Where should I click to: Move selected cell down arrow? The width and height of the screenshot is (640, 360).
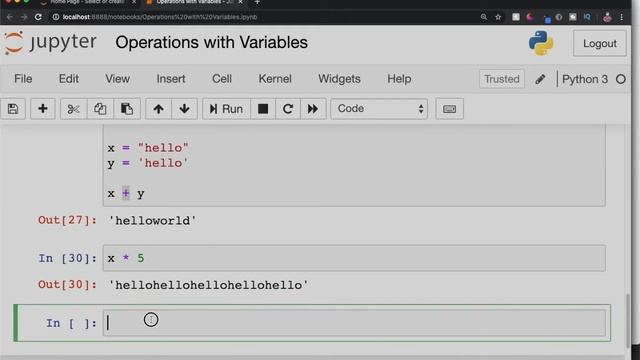point(184,109)
